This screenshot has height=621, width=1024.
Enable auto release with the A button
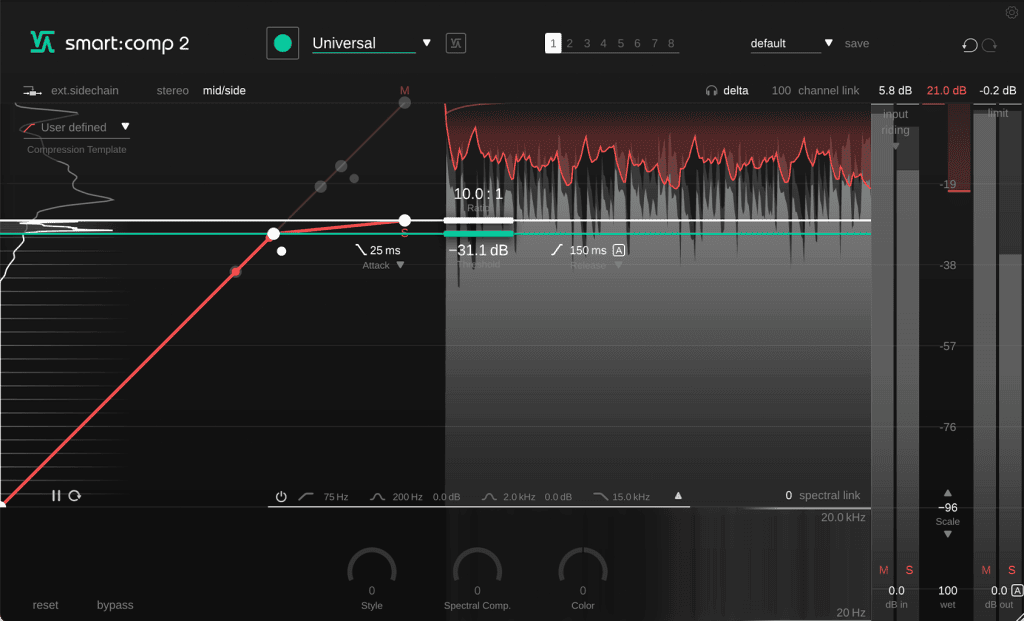pyautogui.click(x=619, y=250)
